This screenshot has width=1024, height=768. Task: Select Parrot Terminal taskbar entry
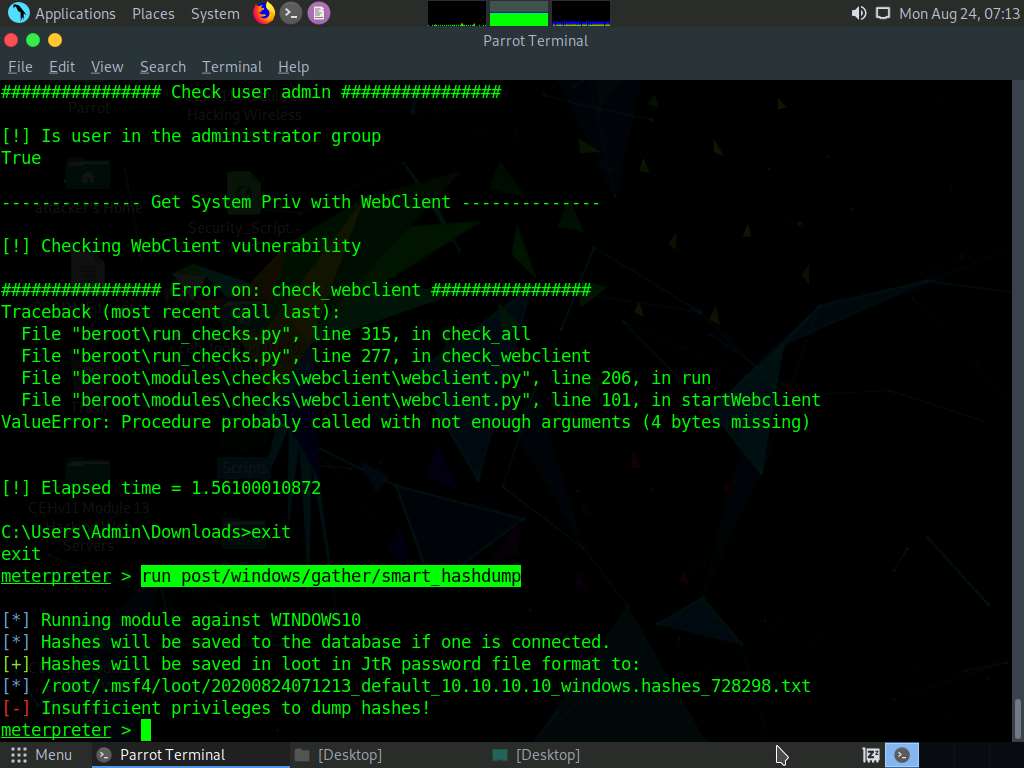[x=189, y=755]
